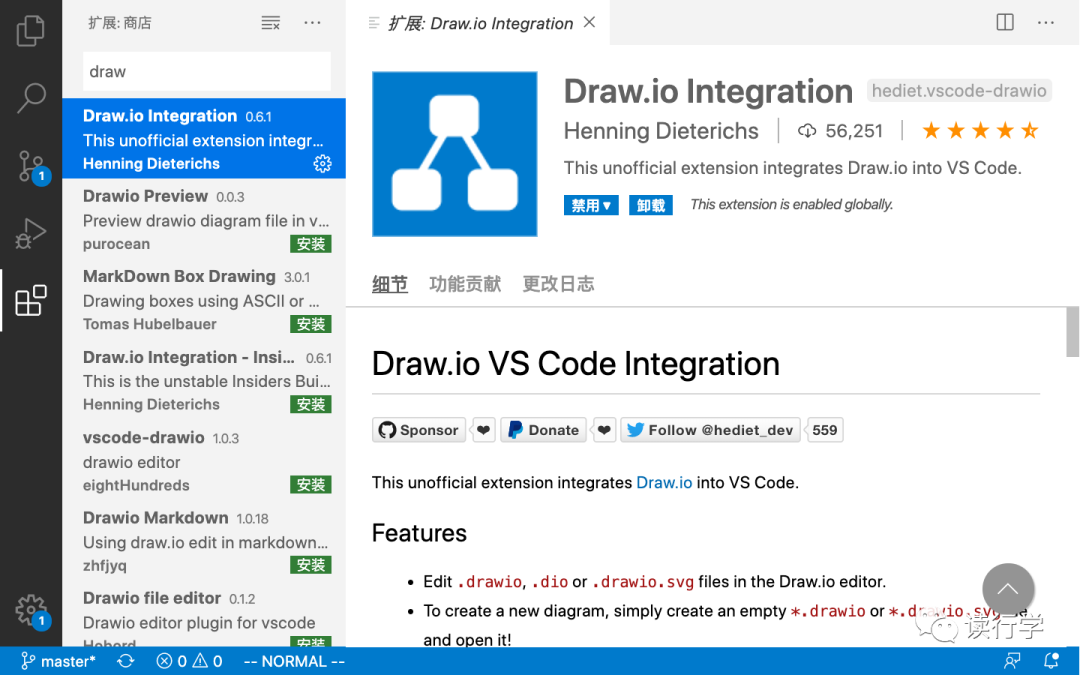The width and height of the screenshot is (1080, 675).
Task: Open the Run and Debug view
Action: 30,233
